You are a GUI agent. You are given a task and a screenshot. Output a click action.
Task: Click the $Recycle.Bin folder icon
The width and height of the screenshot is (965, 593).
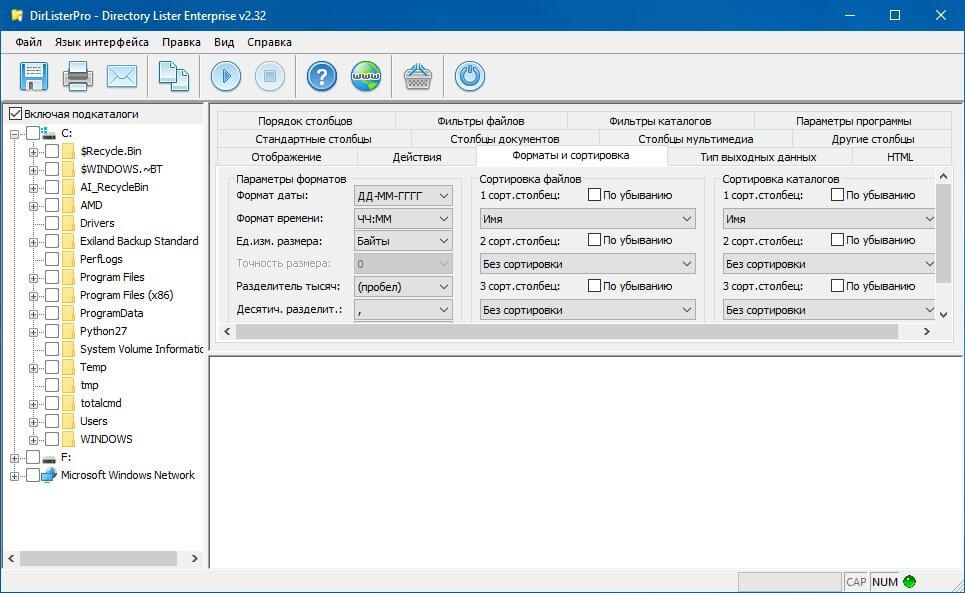coord(68,151)
